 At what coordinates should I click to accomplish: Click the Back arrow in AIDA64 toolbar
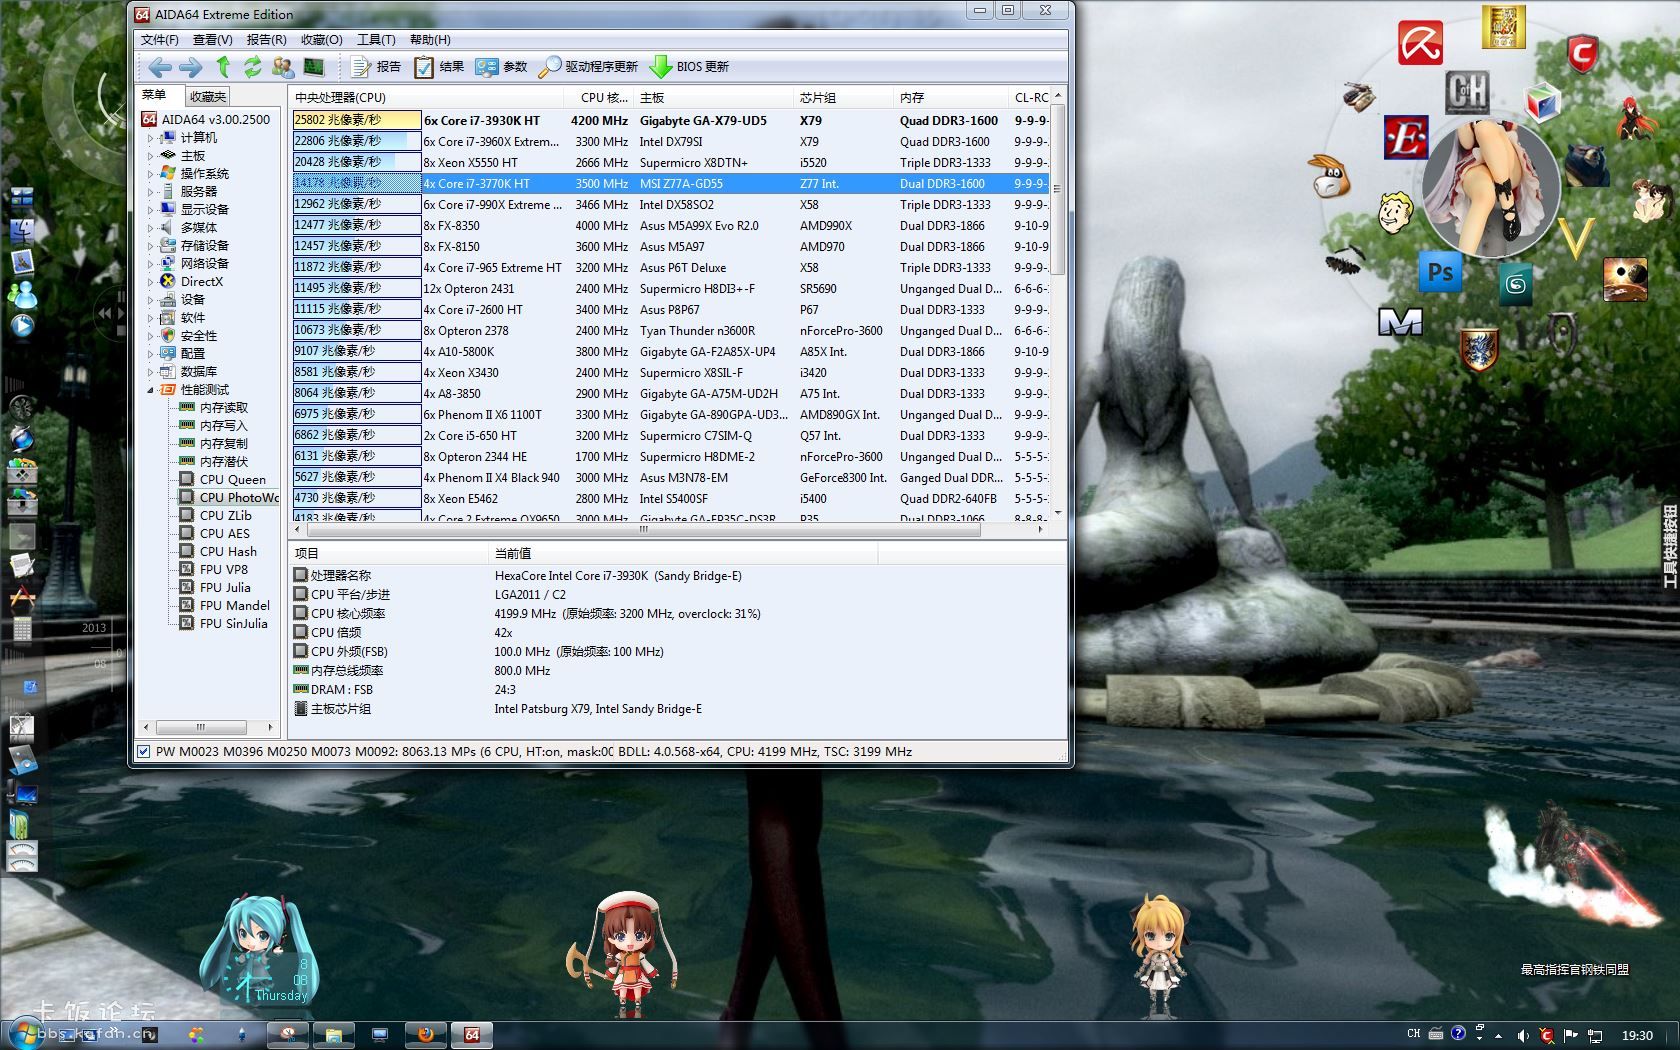click(x=159, y=67)
